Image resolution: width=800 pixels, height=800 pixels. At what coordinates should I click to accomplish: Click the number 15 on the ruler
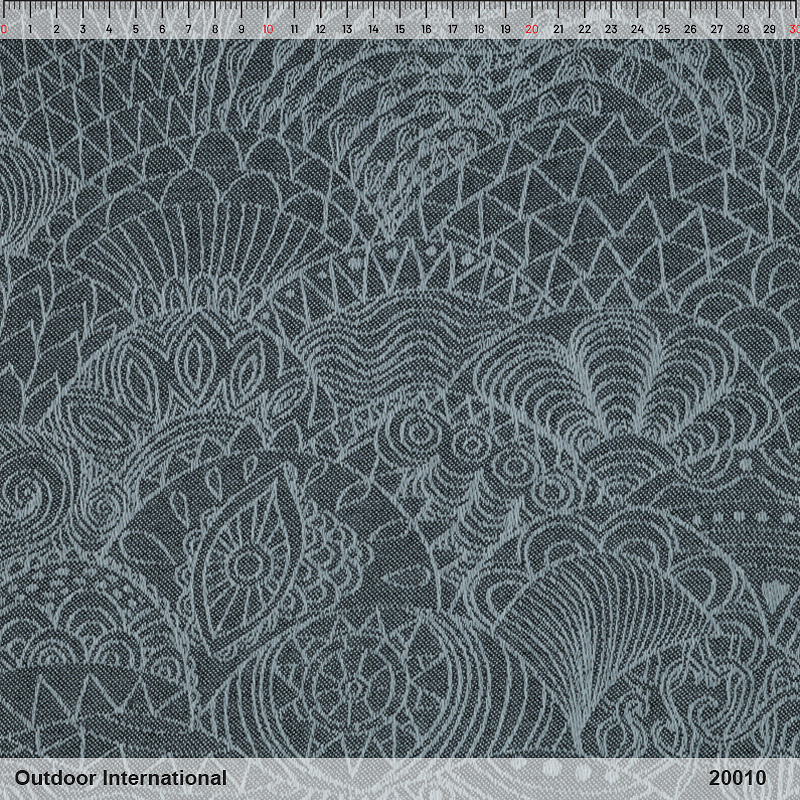[x=399, y=29]
